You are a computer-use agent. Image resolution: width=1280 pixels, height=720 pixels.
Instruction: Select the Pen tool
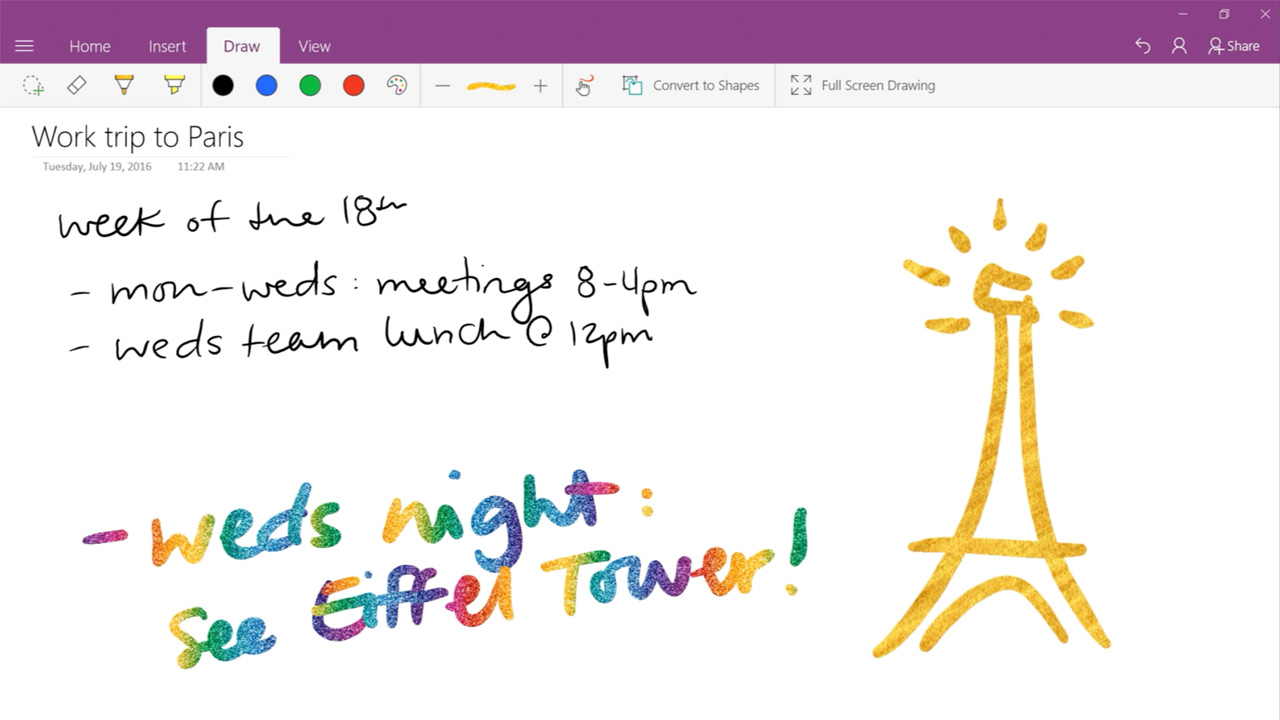coord(123,85)
